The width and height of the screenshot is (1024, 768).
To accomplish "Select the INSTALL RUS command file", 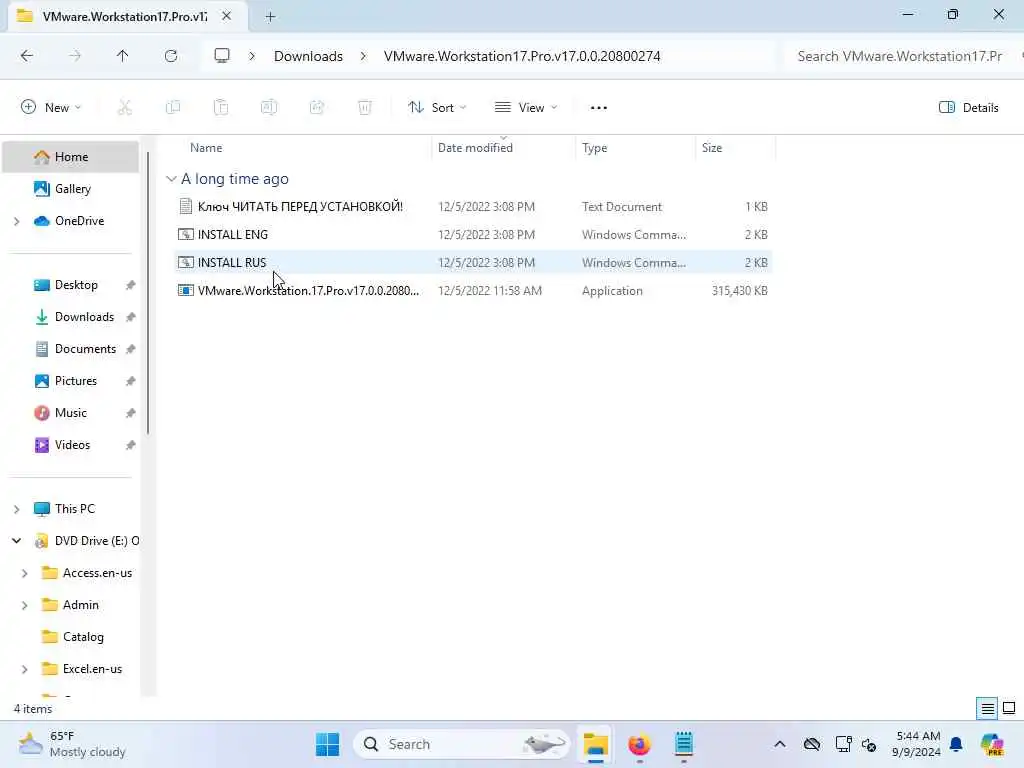I will tap(473, 263).
